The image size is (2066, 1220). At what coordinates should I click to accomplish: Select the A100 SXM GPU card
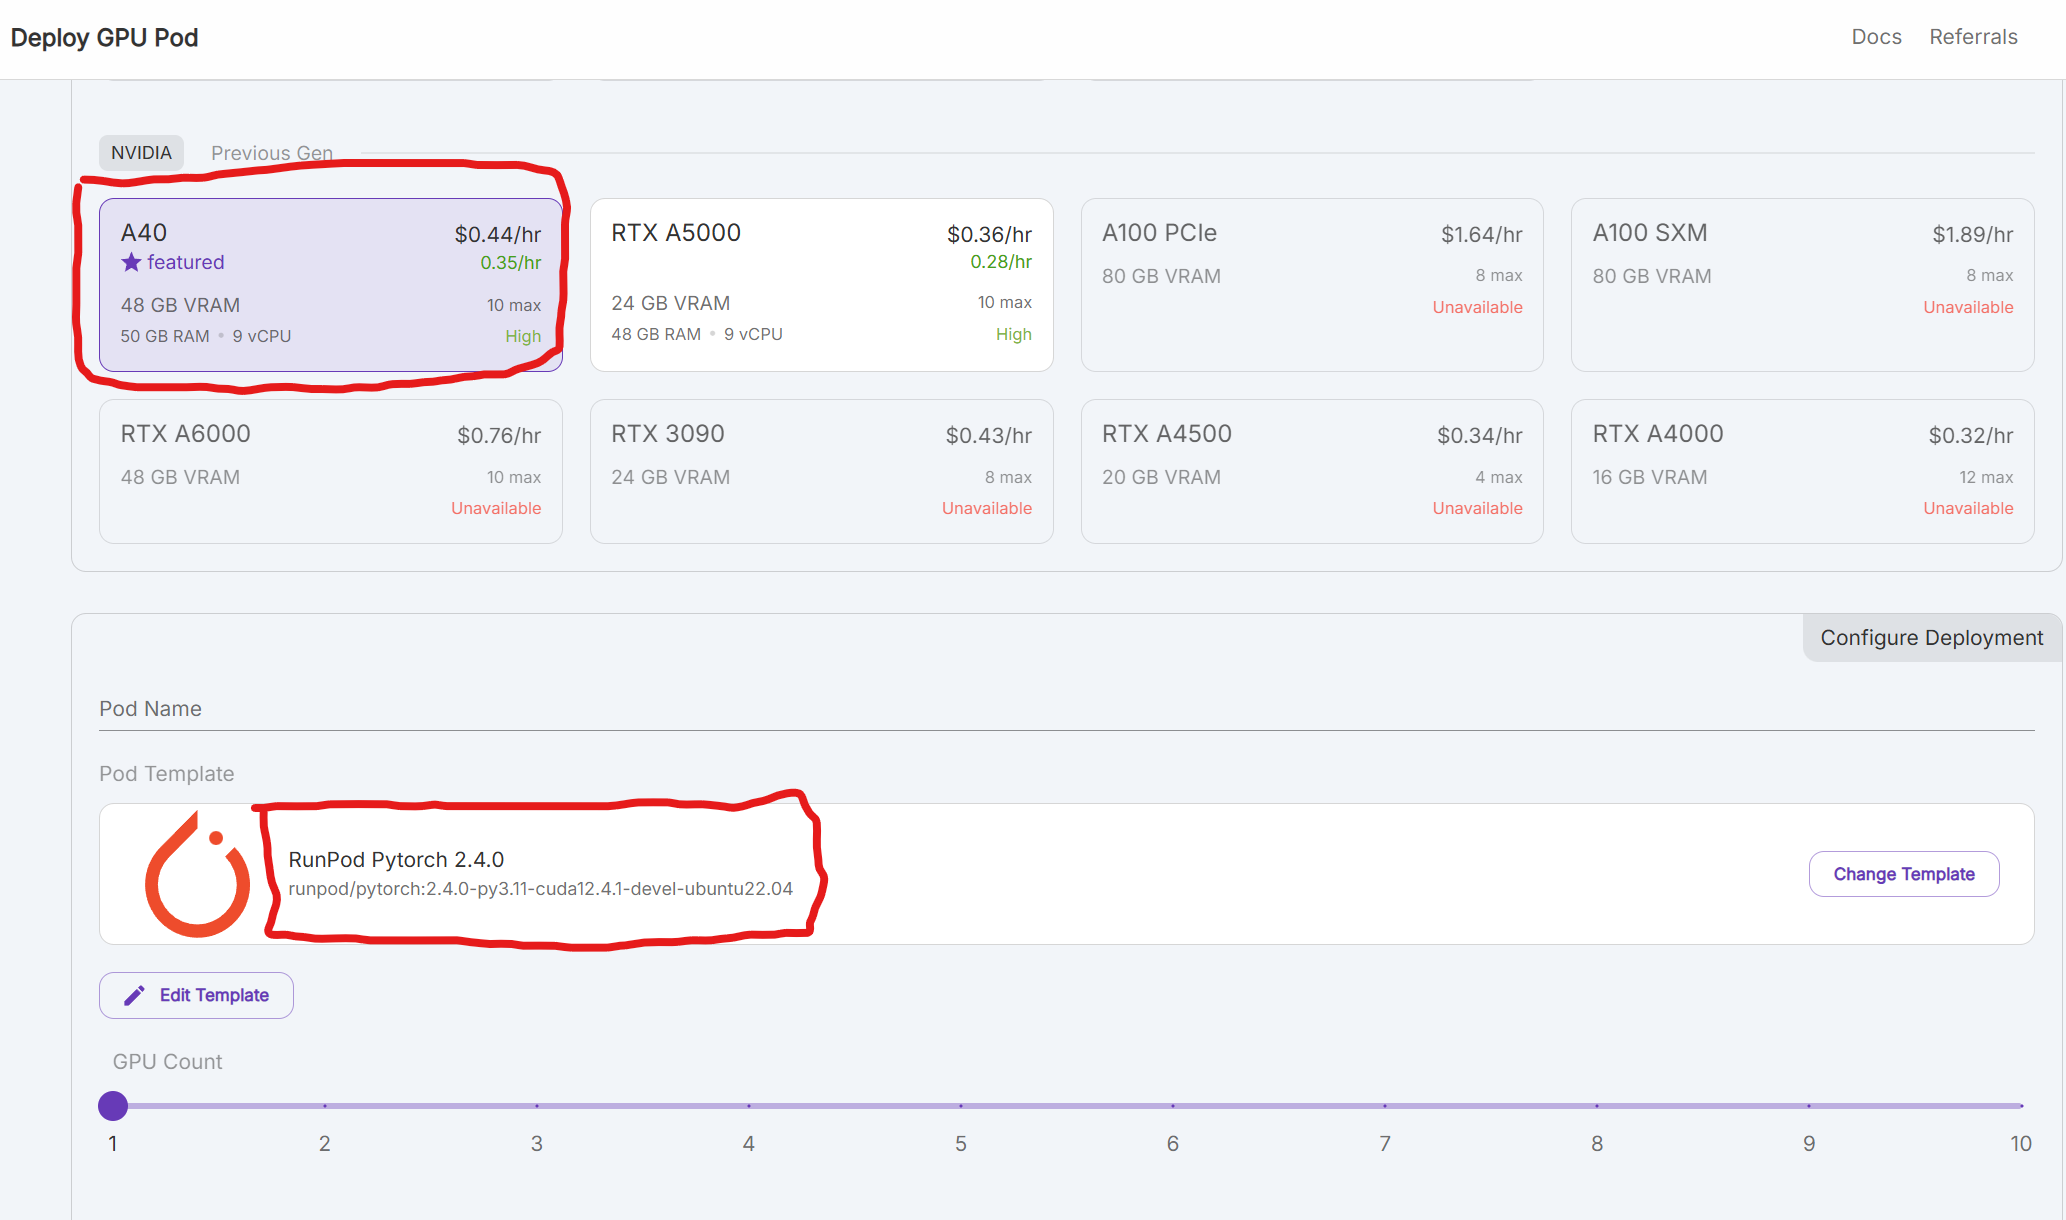pos(1802,285)
